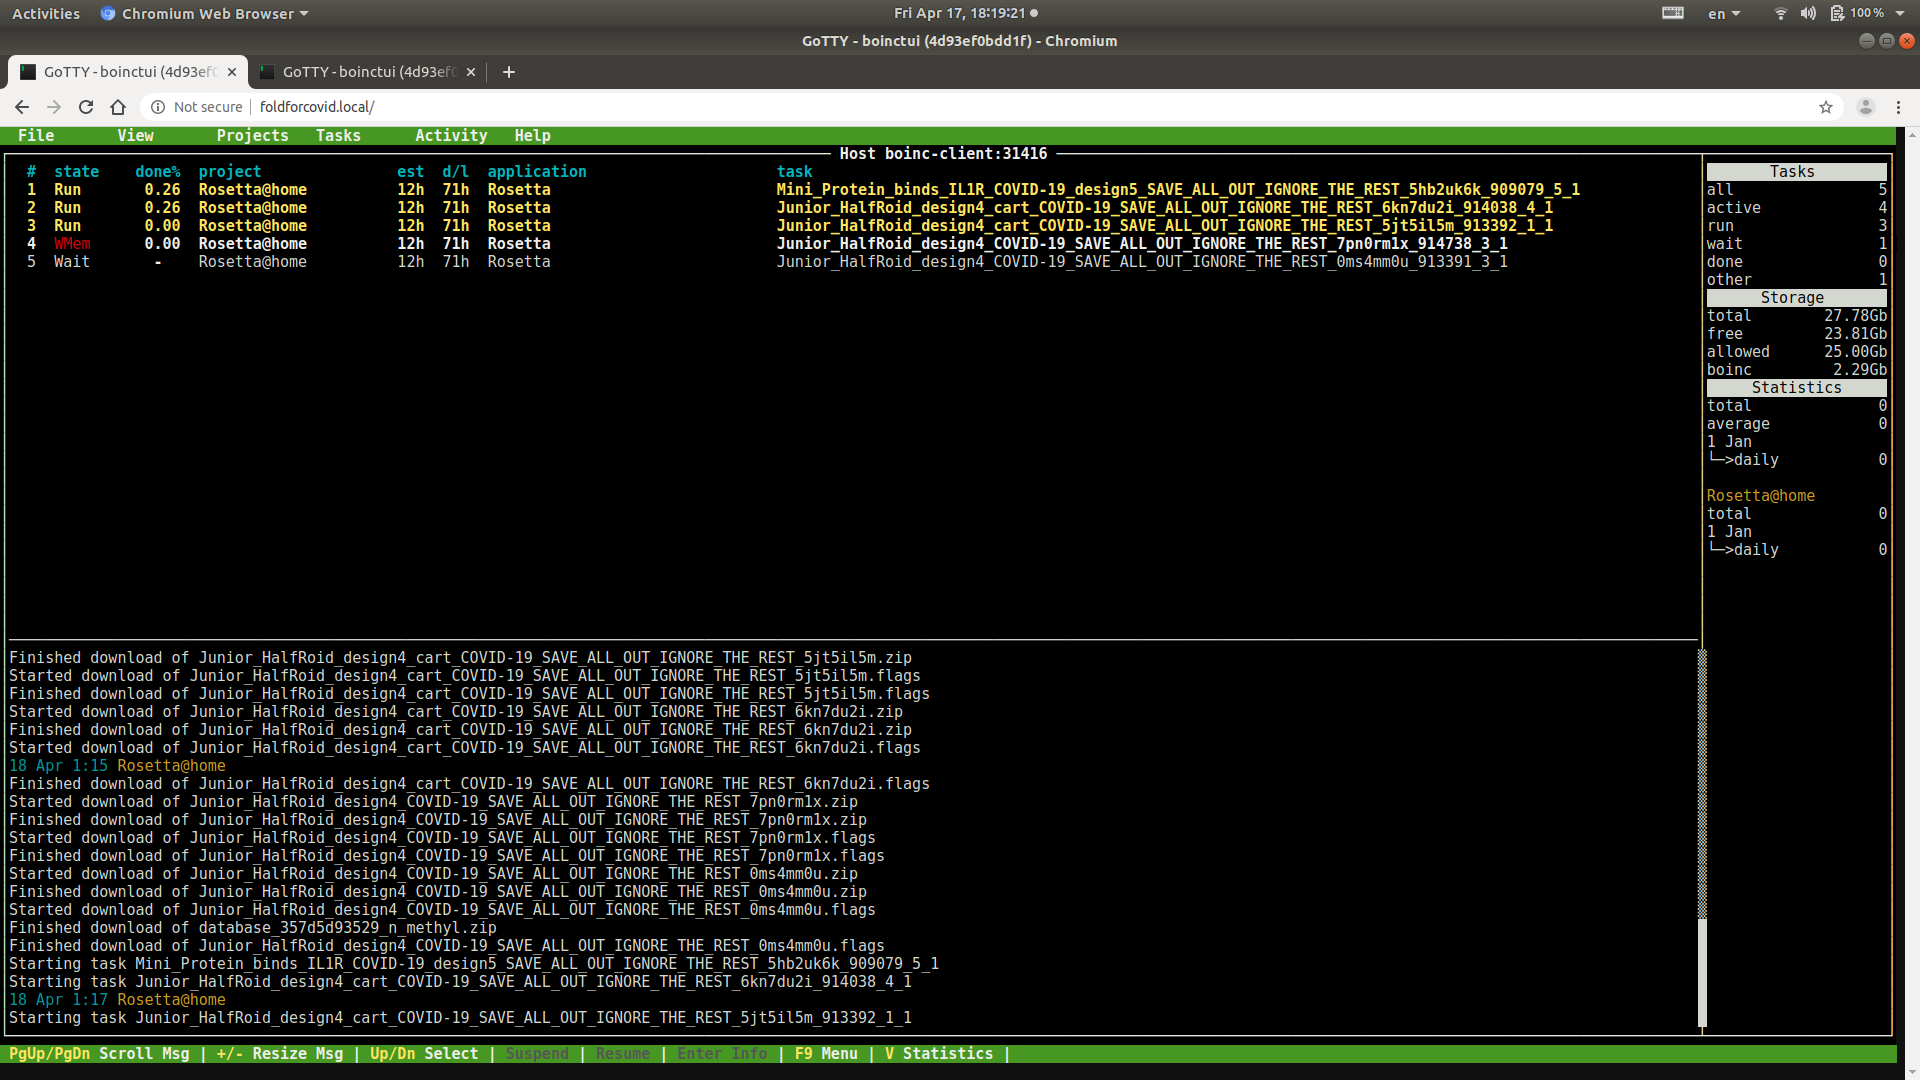This screenshot has height=1080, width=1920.
Task: Click F9 Menu in the bottom bar
Action: pos(826,1054)
